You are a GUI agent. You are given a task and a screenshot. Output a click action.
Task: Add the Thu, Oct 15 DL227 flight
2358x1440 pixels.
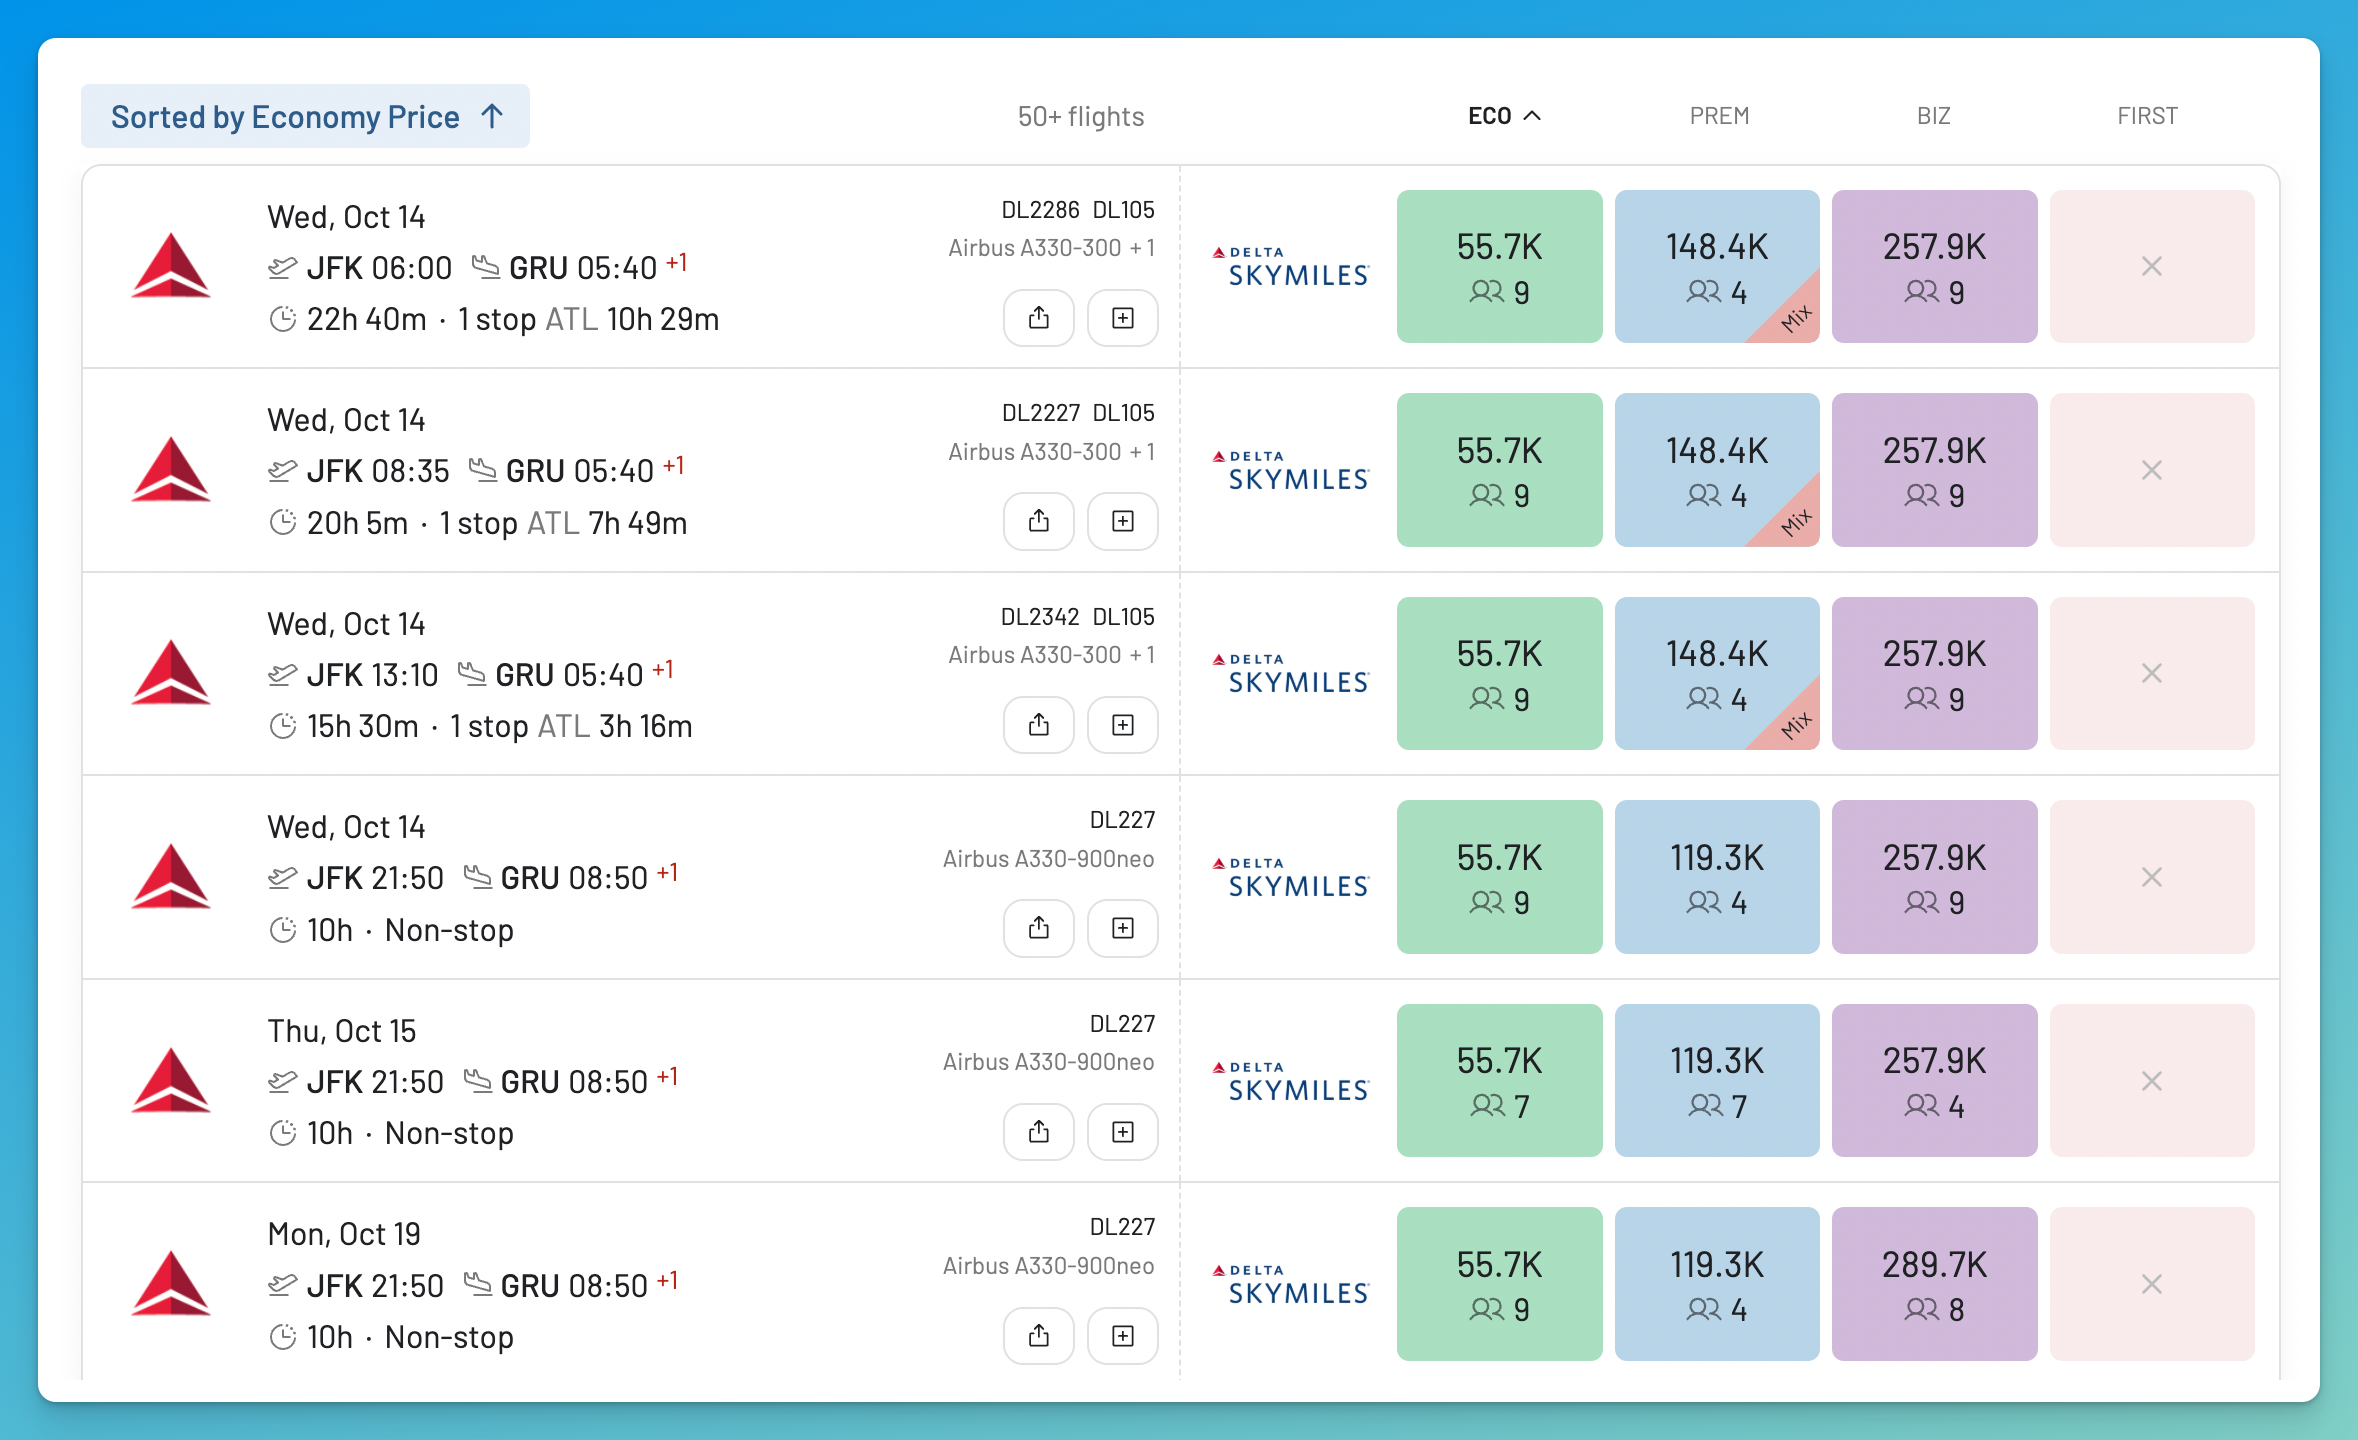[x=1123, y=1132]
